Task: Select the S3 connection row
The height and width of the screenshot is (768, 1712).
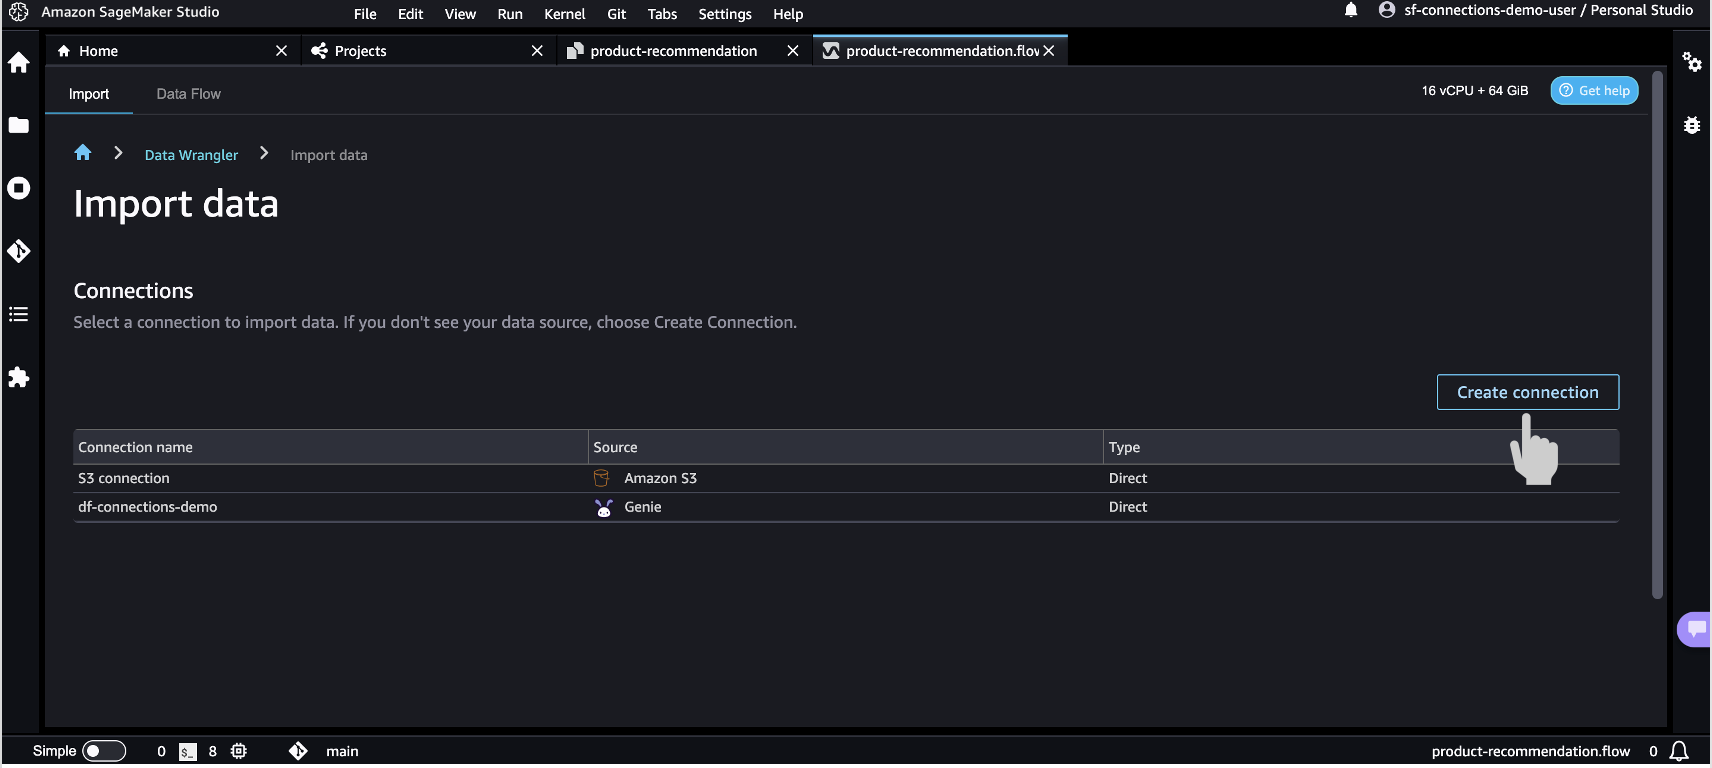Action: [846, 478]
